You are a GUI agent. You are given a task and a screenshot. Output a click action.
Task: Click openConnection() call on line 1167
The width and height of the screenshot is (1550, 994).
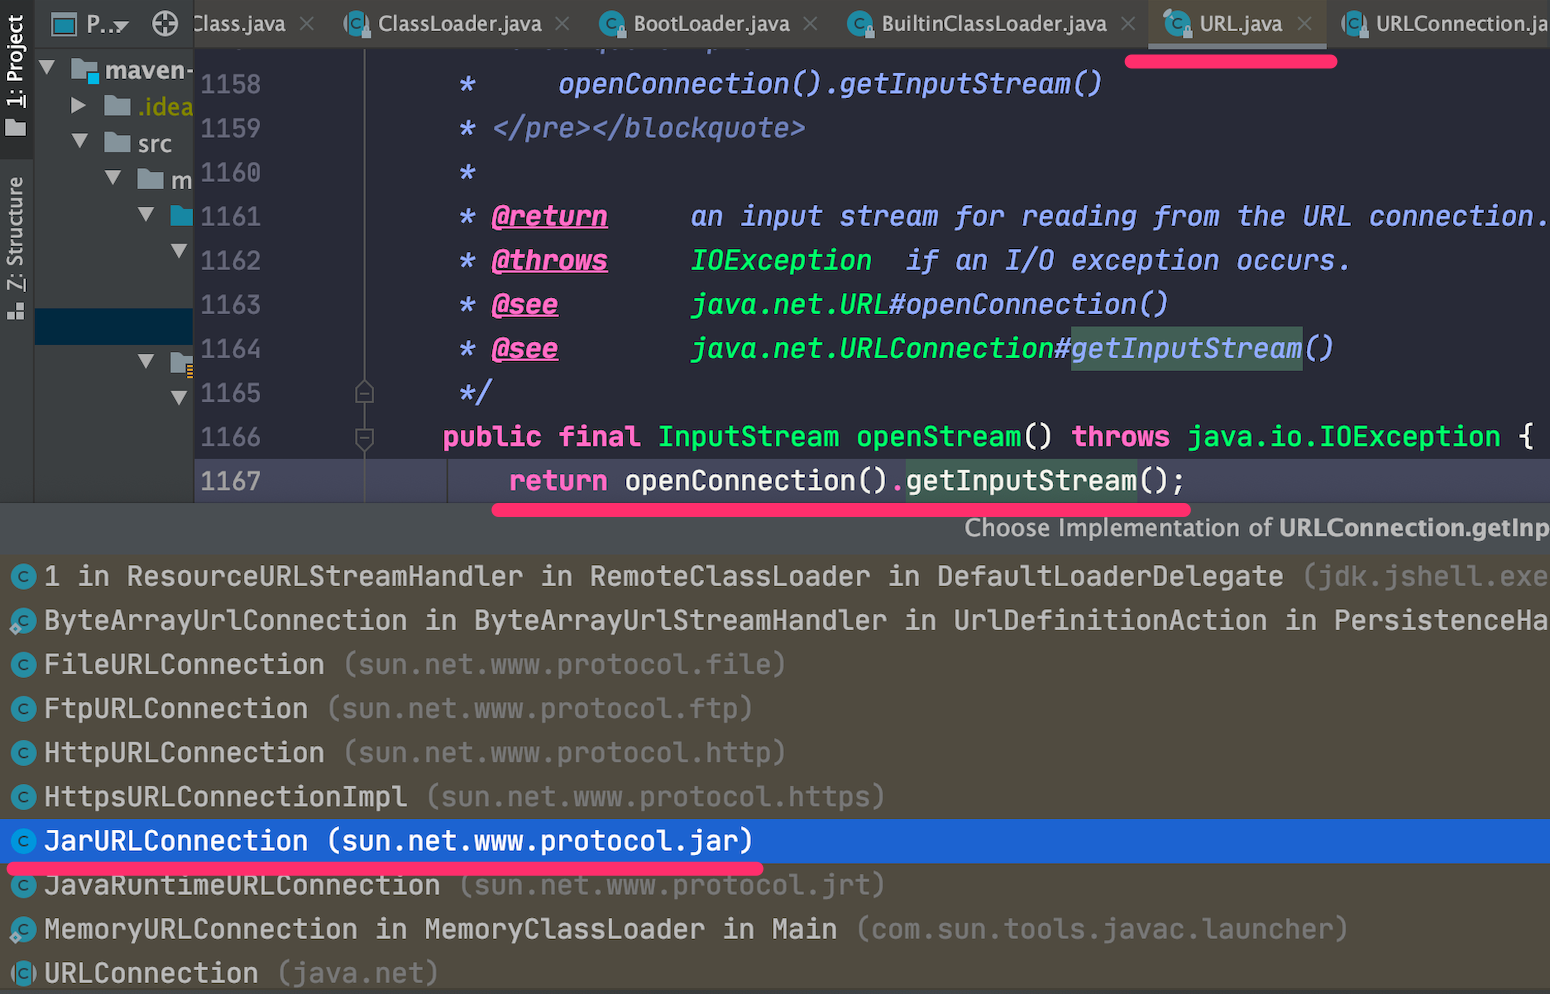click(756, 481)
